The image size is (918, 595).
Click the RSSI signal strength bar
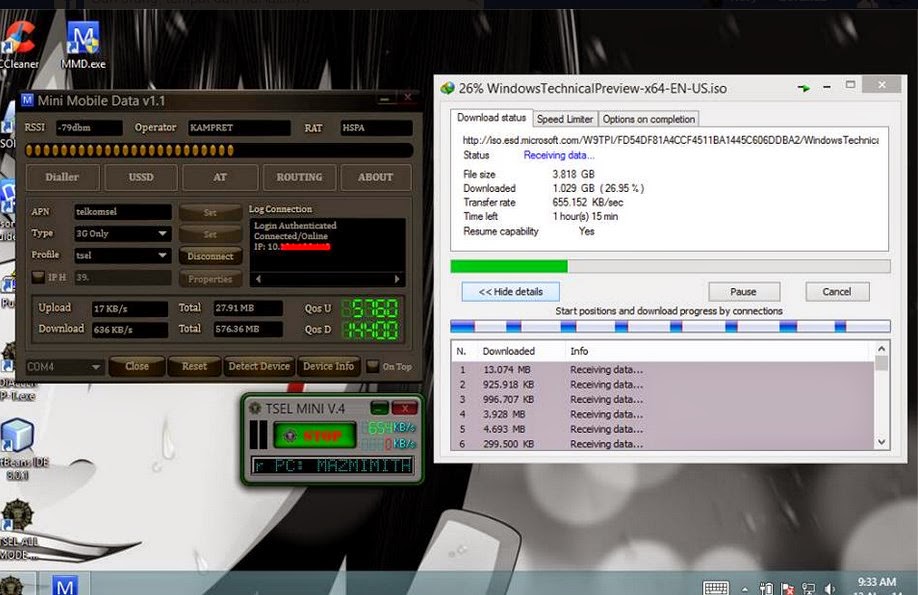click(219, 151)
